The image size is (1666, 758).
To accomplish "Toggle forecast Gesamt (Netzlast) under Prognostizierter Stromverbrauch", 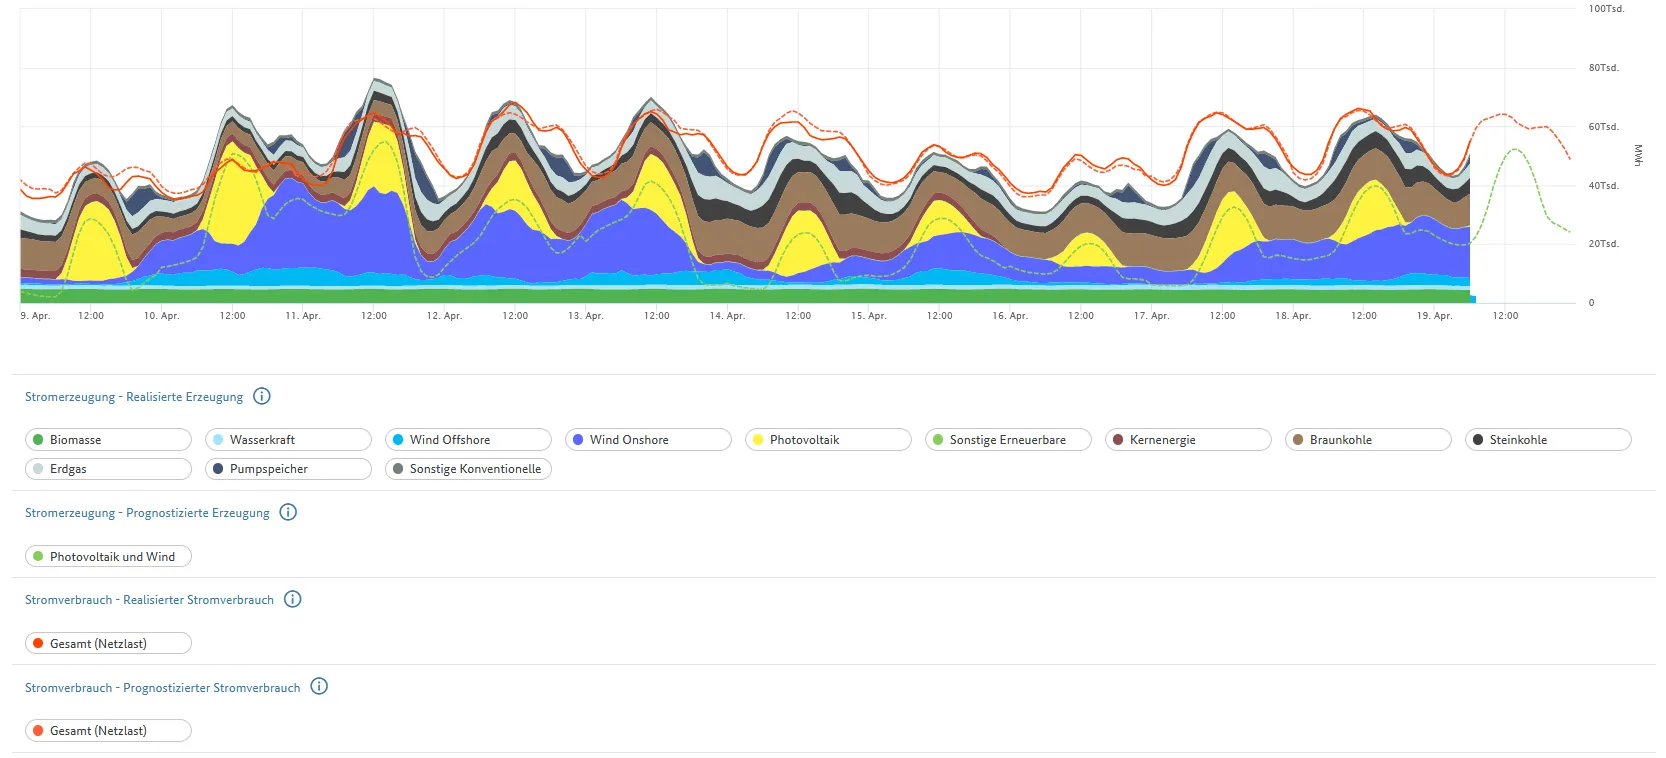I will click(108, 731).
